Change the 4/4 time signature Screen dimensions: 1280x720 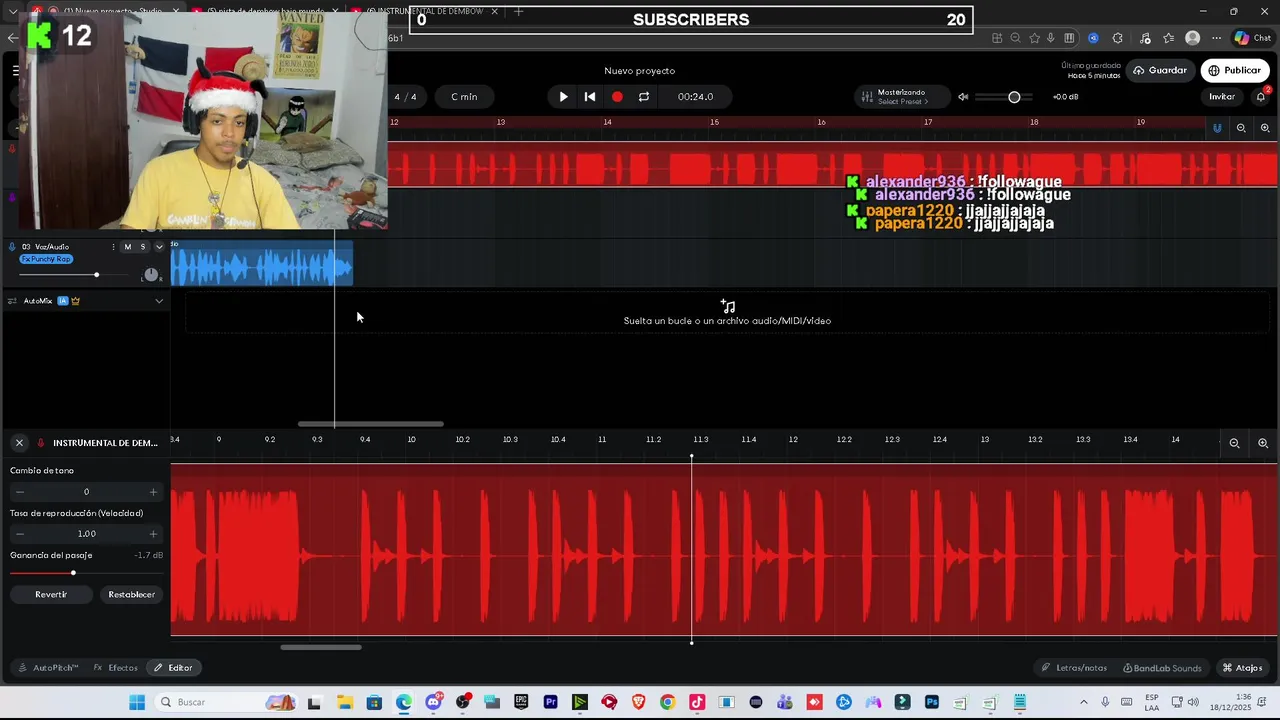[405, 97]
